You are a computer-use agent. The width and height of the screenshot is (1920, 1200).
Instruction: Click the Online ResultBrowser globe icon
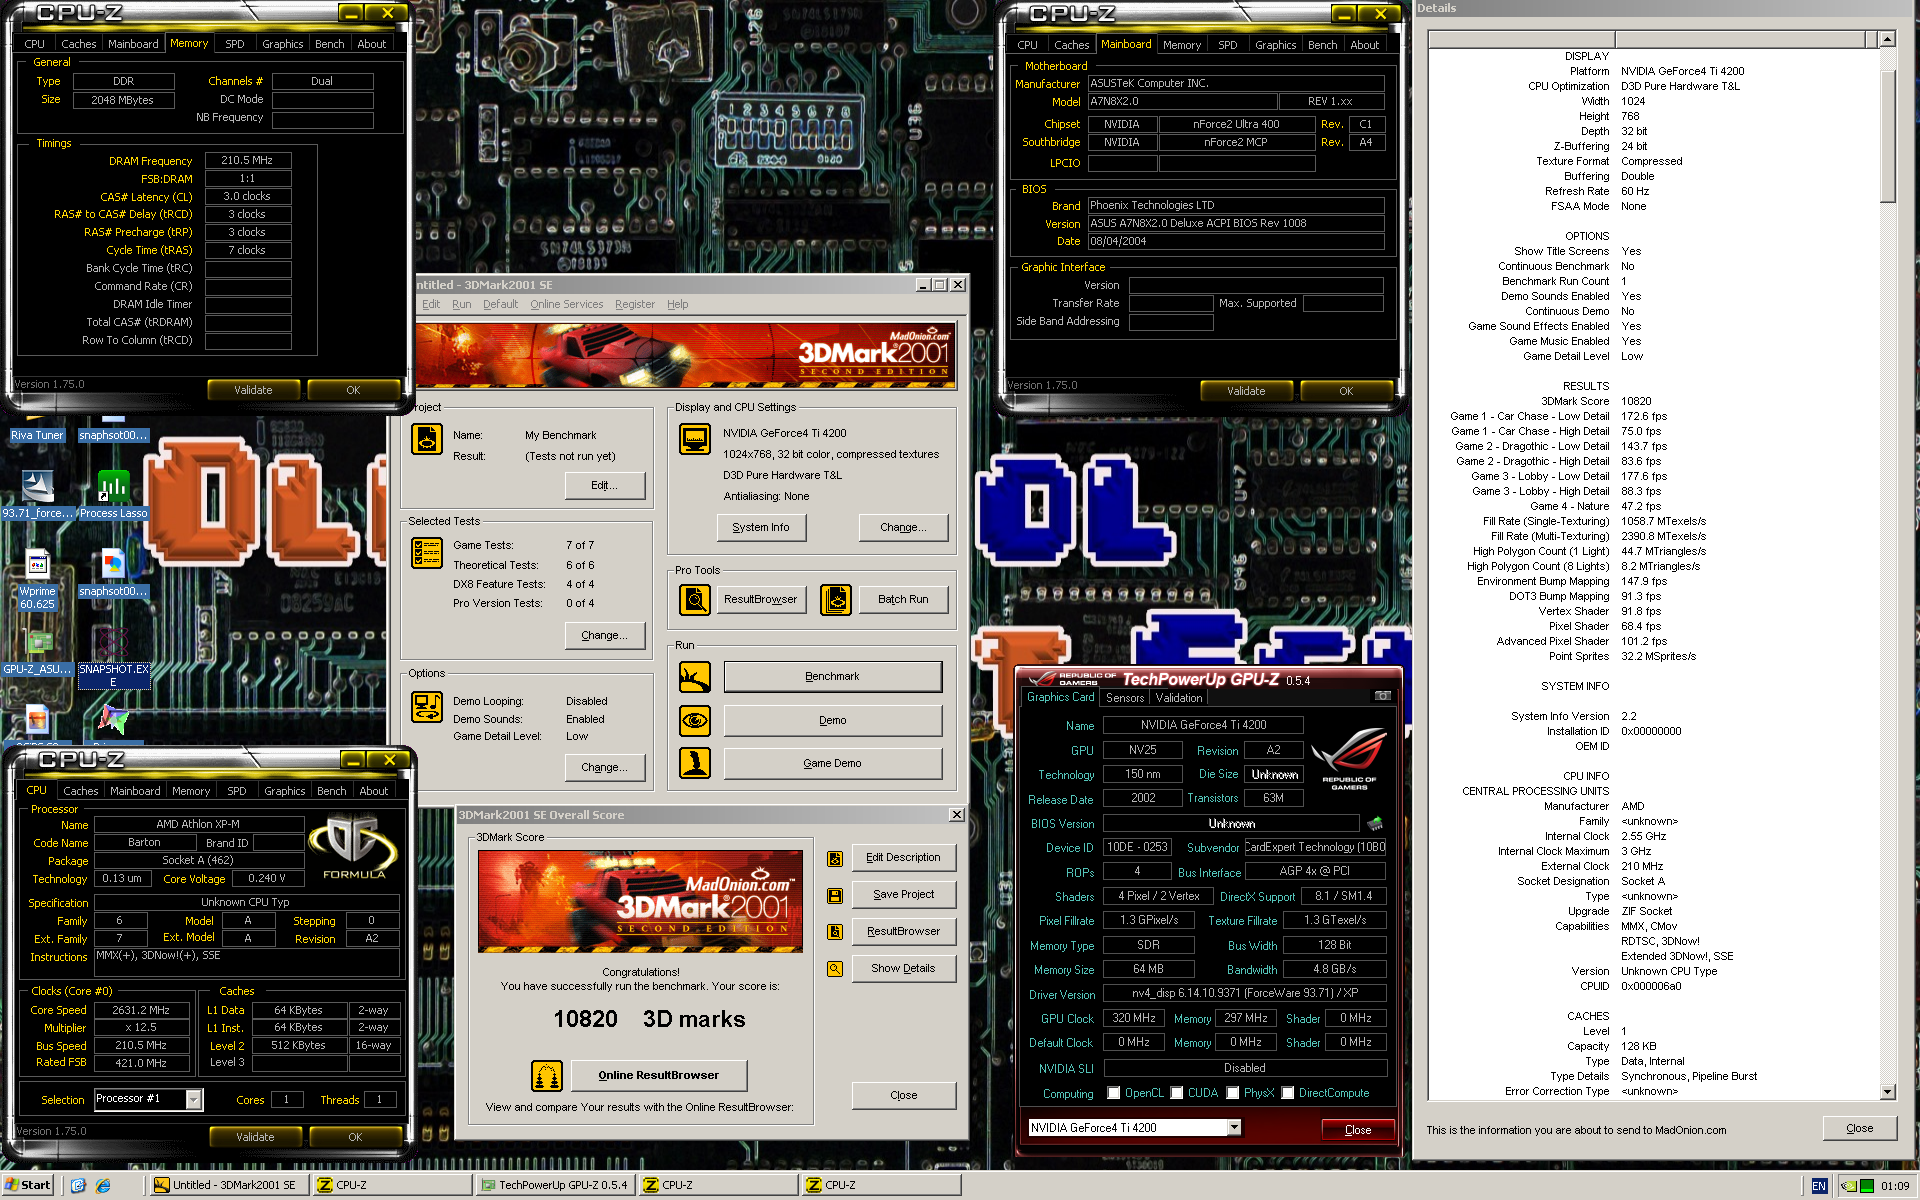[x=546, y=1076]
